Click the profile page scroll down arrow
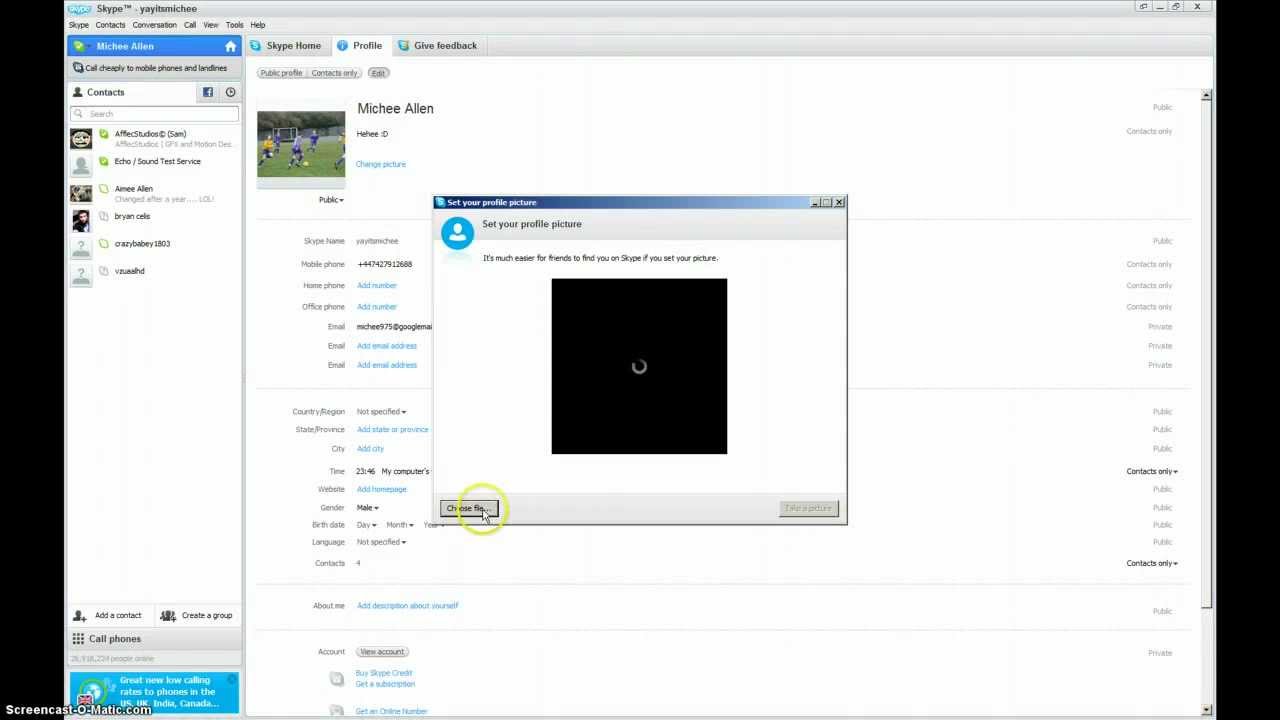The image size is (1280, 720). (1207, 710)
